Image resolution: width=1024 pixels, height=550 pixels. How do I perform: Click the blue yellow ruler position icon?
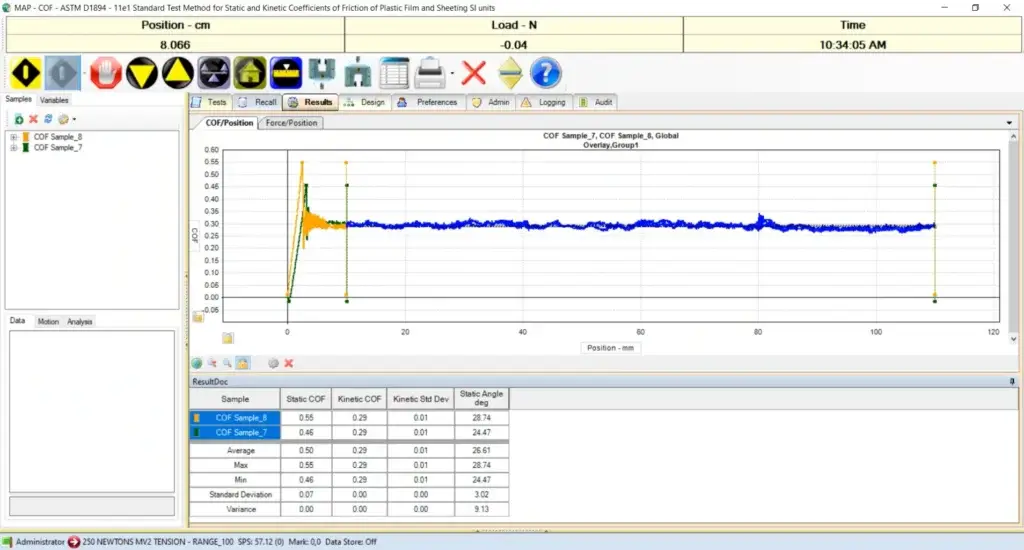tap(286, 73)
